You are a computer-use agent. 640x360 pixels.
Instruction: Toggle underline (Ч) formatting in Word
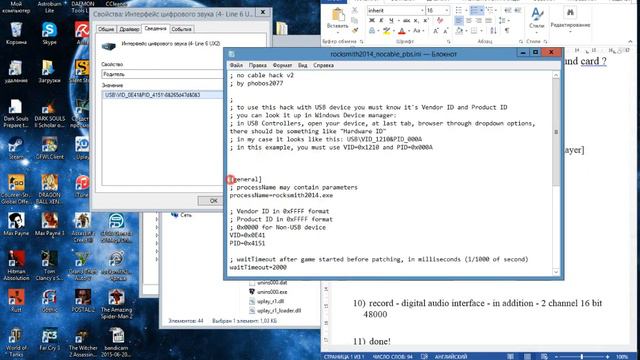tap(391, 20)
